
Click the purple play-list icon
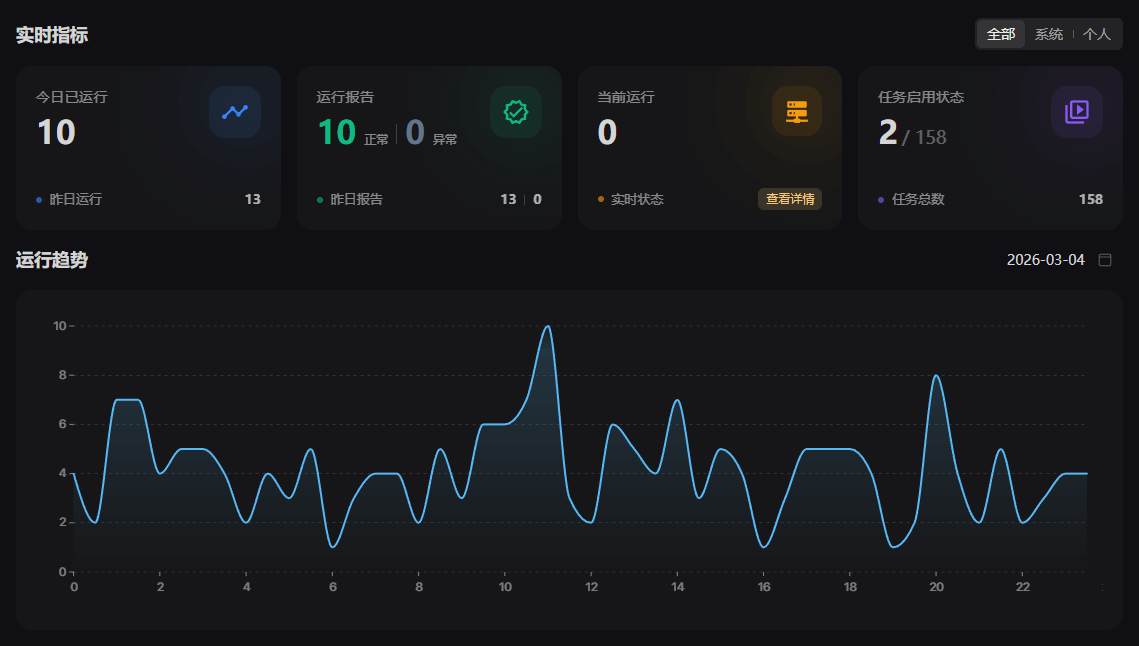click(1077, 112)
